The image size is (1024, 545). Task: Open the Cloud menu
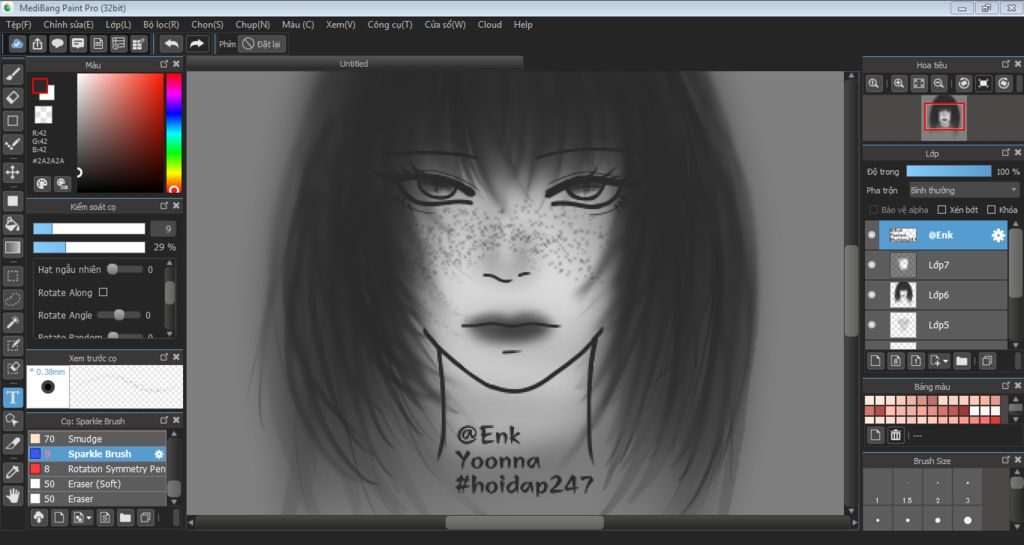tap(490, 24)
